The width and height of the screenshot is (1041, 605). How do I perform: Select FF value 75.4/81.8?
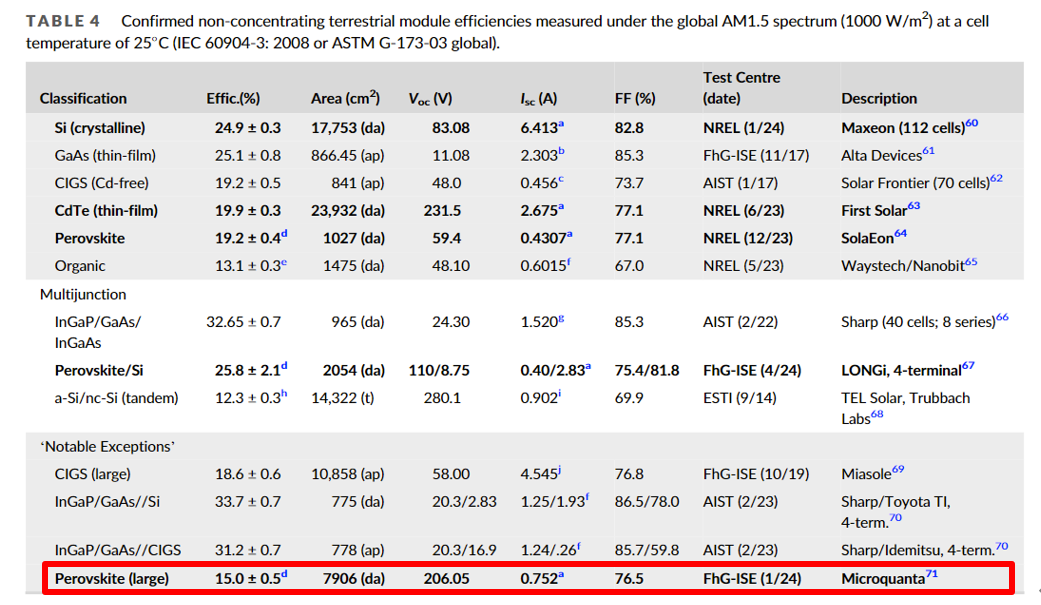(647, 370)
